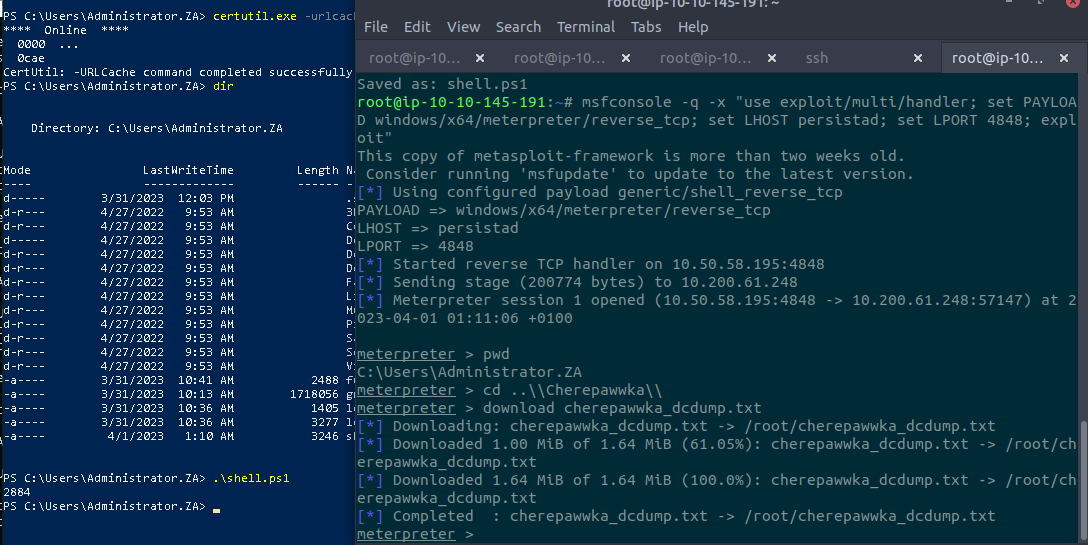Image resolution: width=1088 pixels, height=545 pixels.
Task: Click the file length value 3277
Action: pos(325,422)
